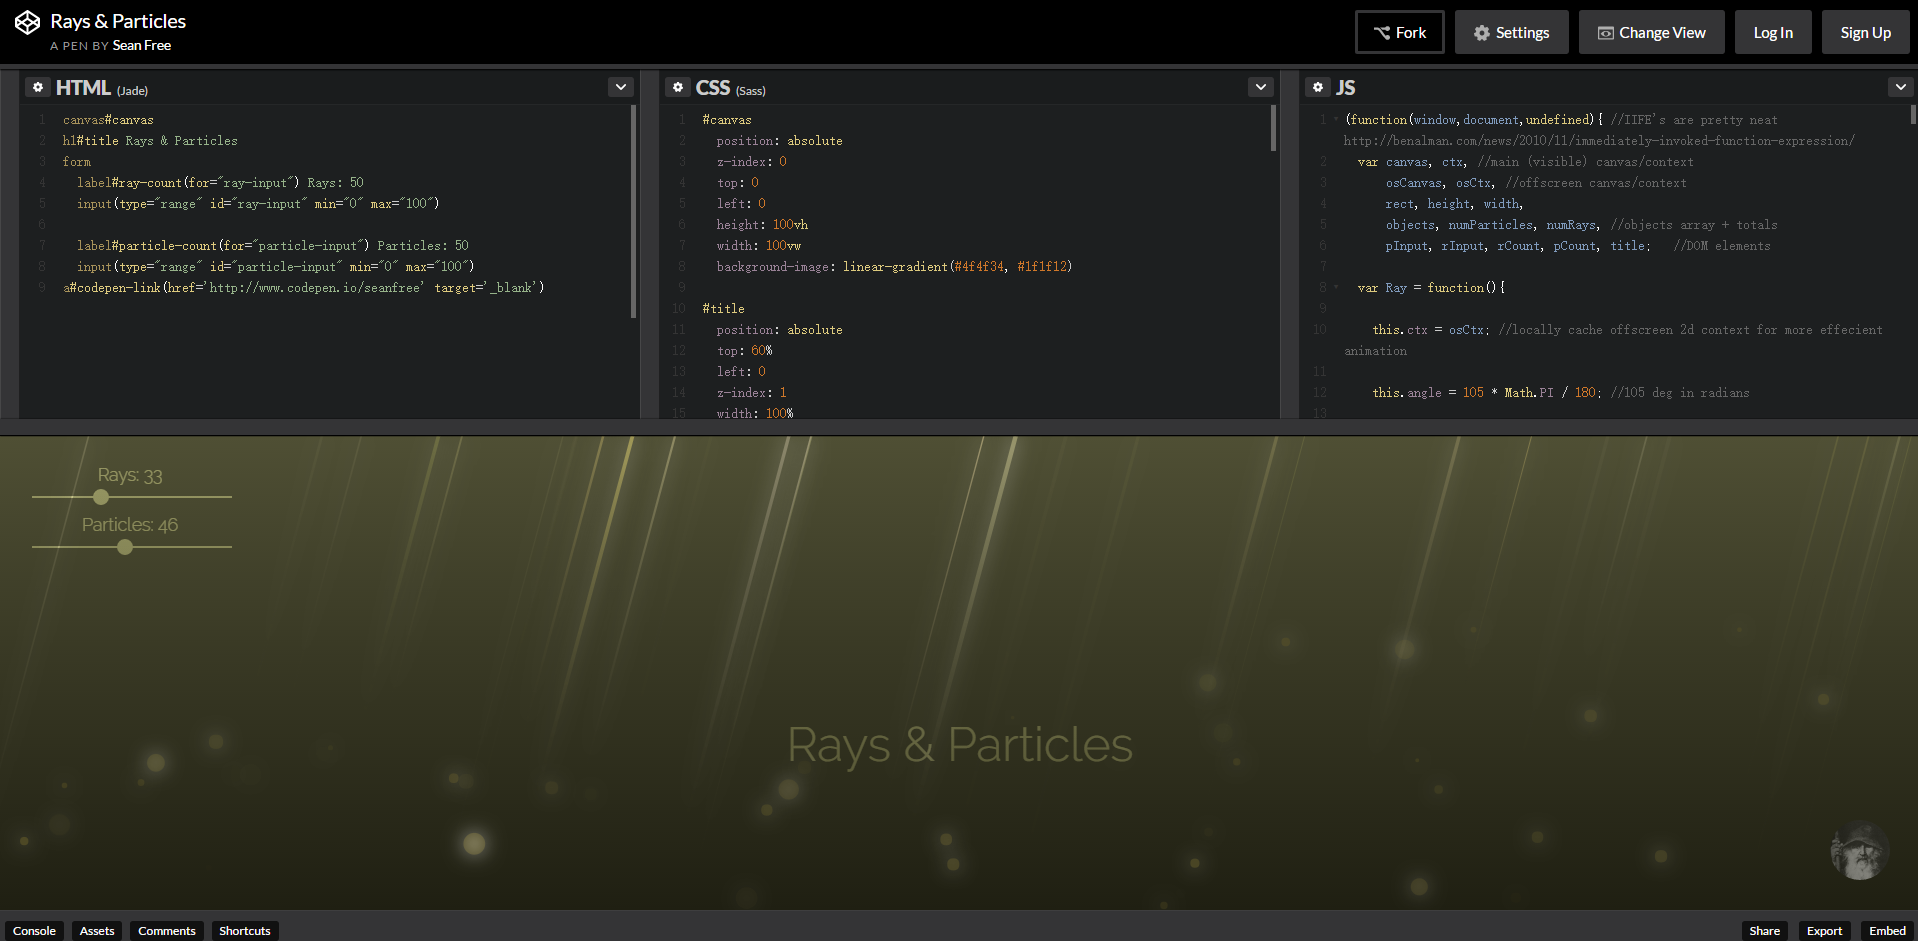Click the "HTML" panel title
The width and height of the screenshot is (1918, 941).
pos(83,88)
